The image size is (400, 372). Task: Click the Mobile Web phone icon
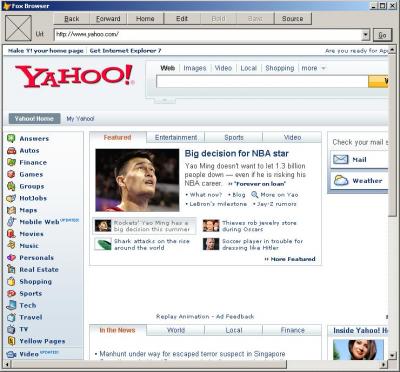(11, 222)
